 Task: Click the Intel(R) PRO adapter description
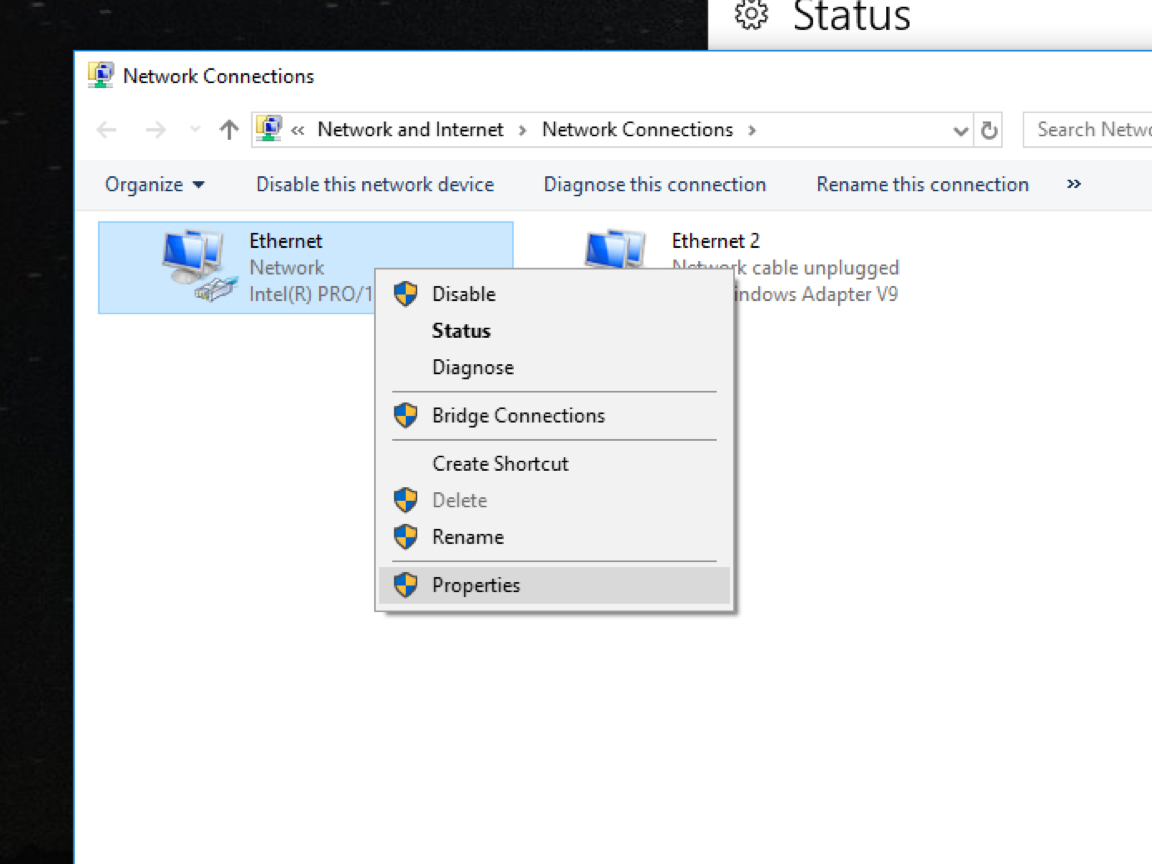pos(311,295)
